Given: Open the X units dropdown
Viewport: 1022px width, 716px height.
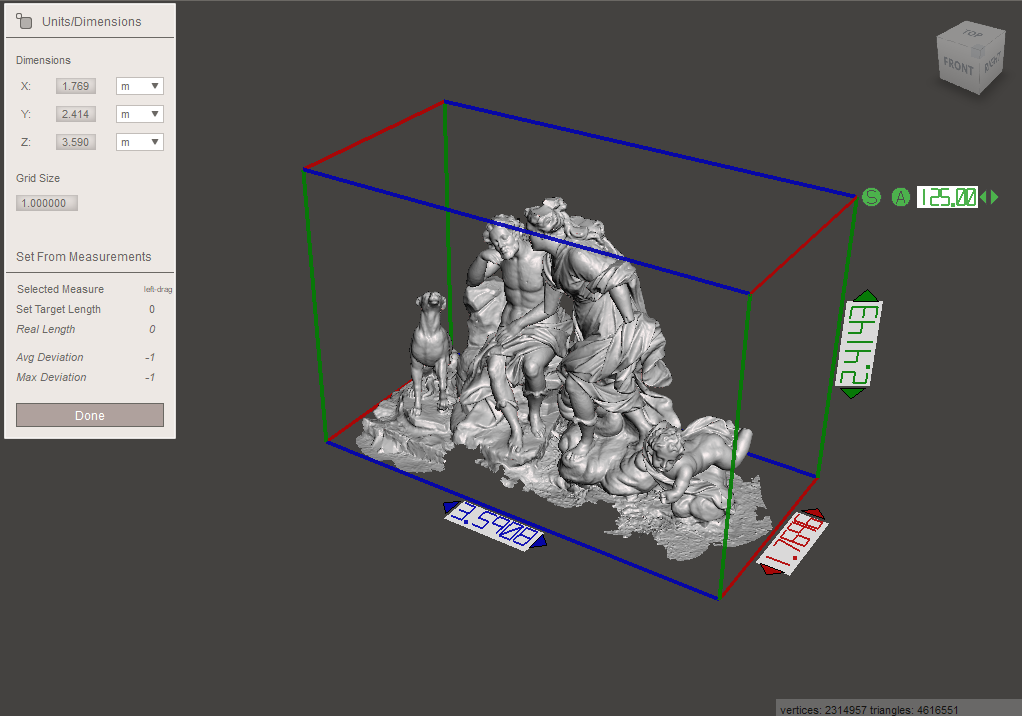Looking at the screenshot, I should [139, 86].
